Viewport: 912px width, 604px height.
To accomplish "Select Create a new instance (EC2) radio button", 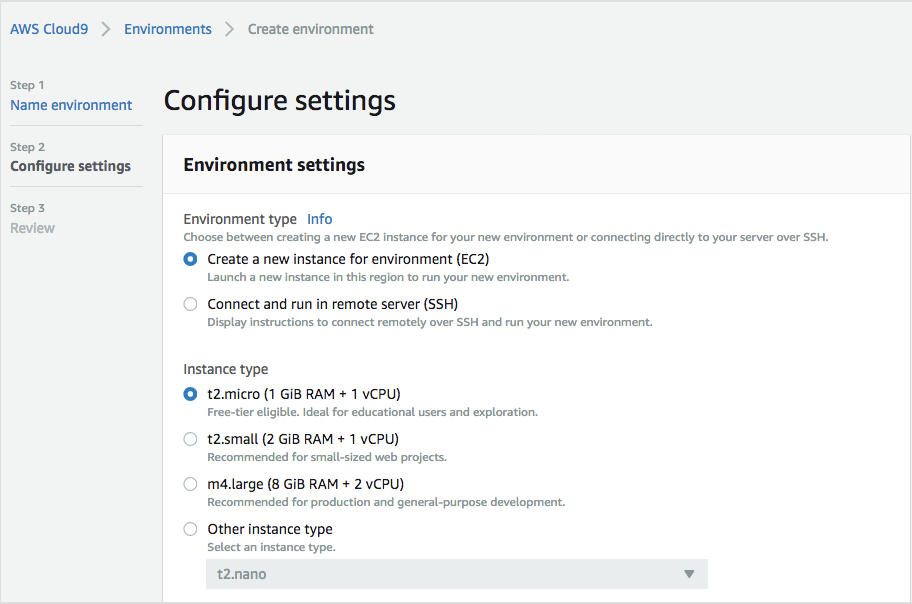I will coord(190,259).
